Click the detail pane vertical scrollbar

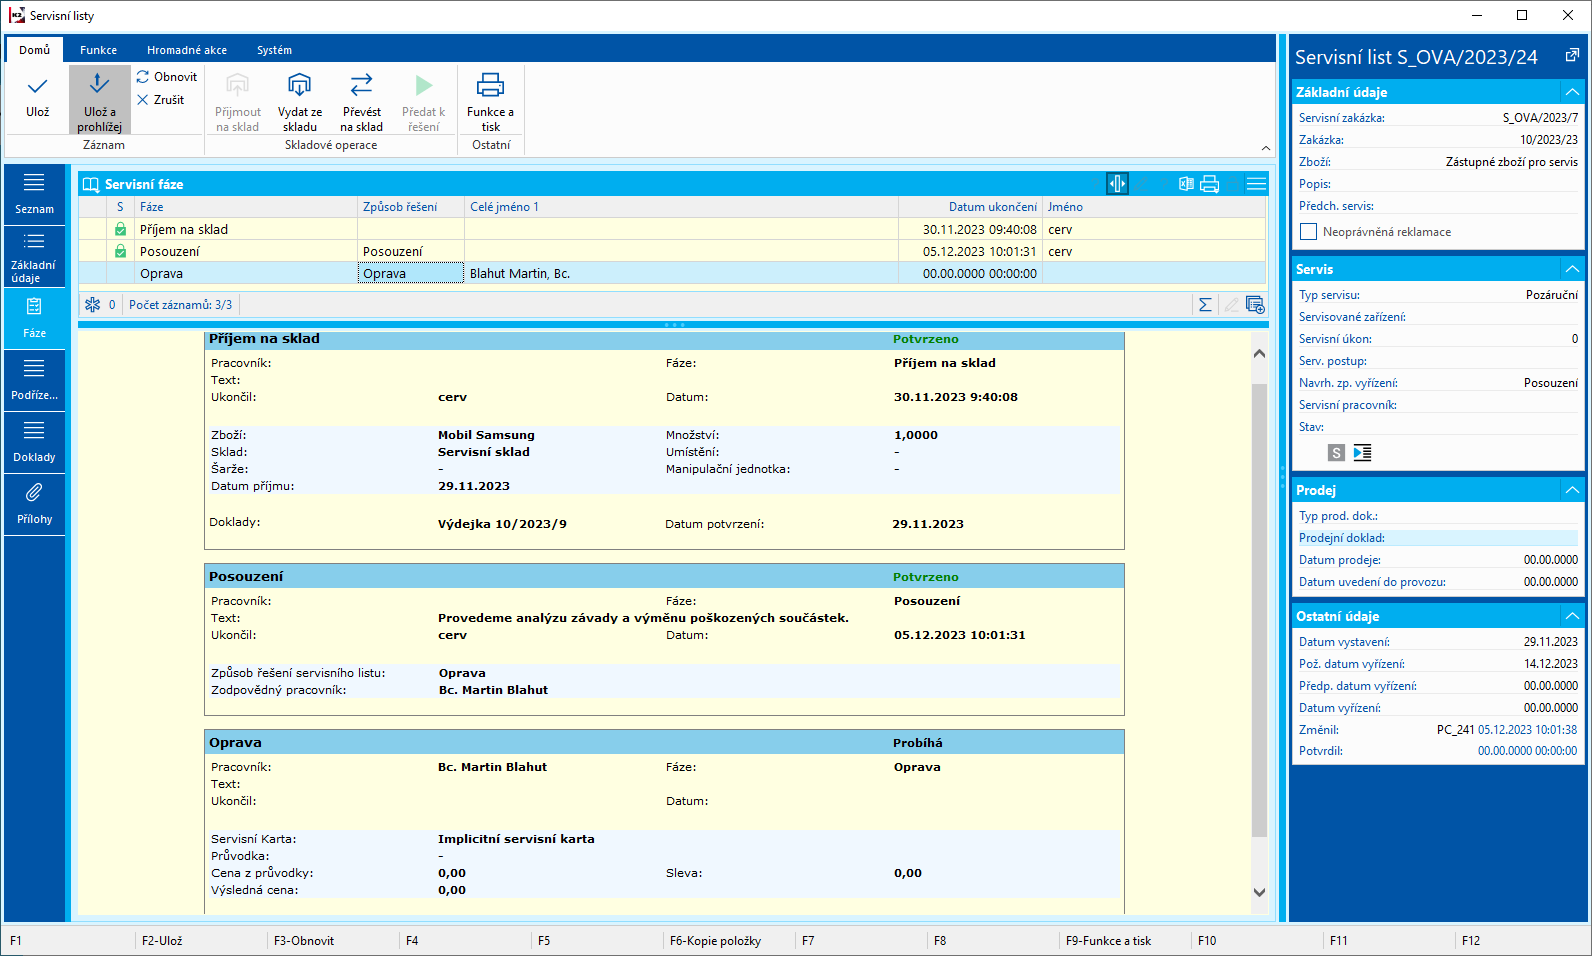click(1259, 610)
